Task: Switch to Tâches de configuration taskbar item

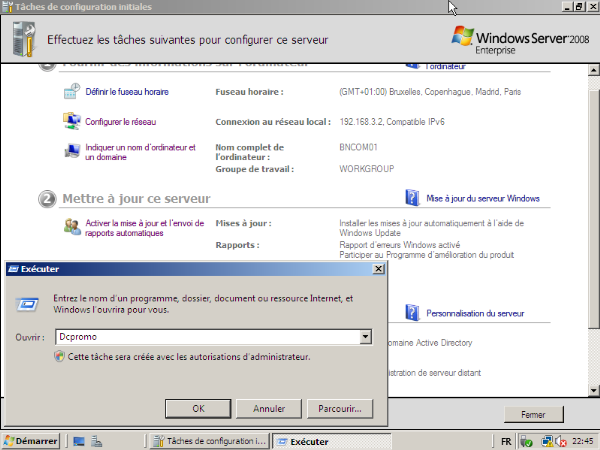Action: [210, 441]
